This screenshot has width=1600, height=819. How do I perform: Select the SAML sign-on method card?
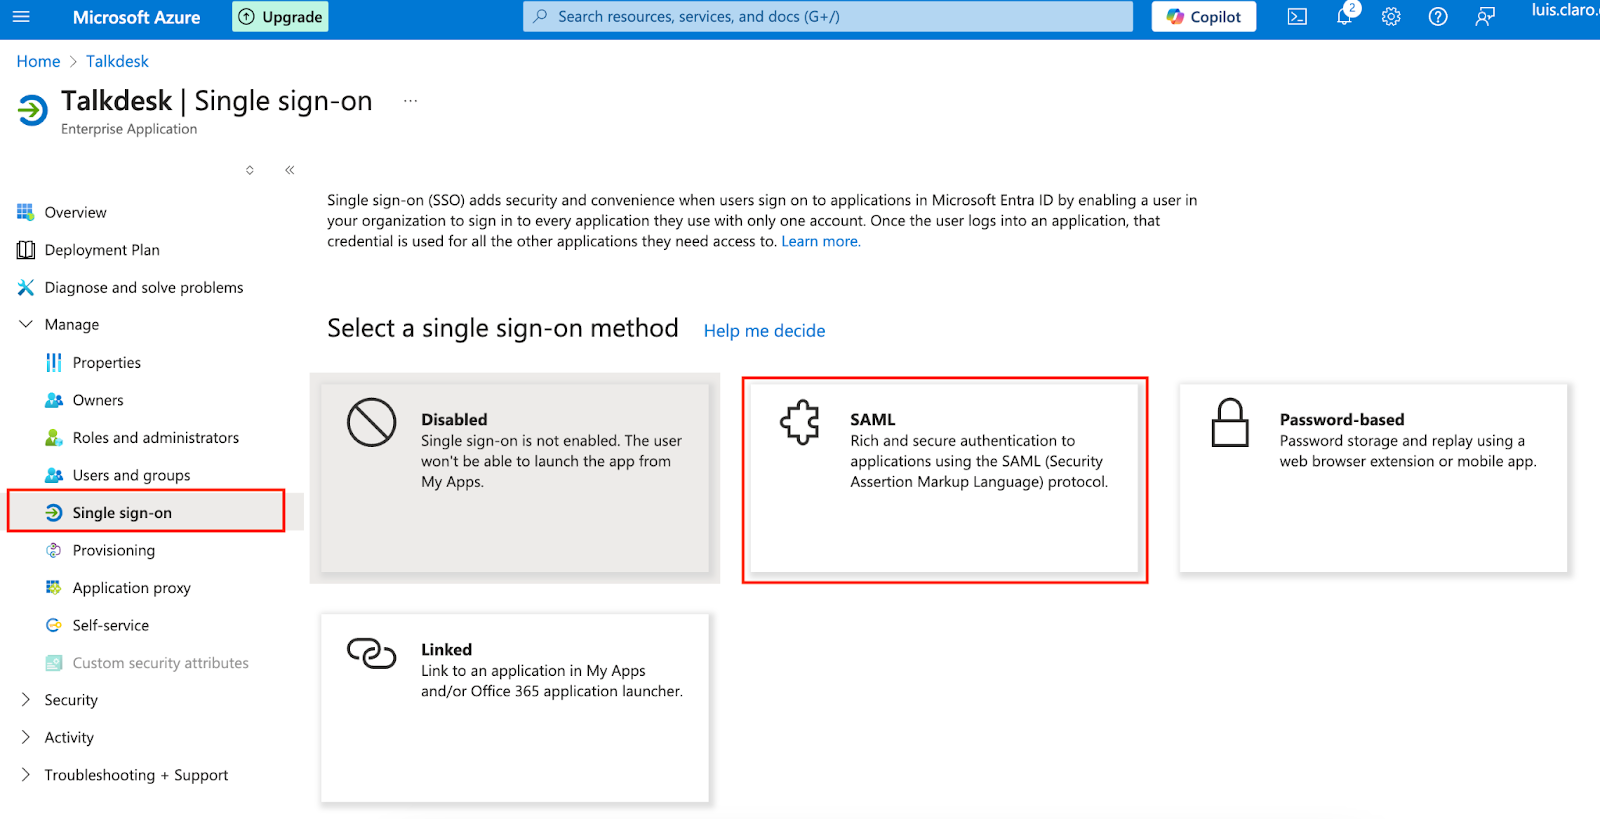(944, 478)
